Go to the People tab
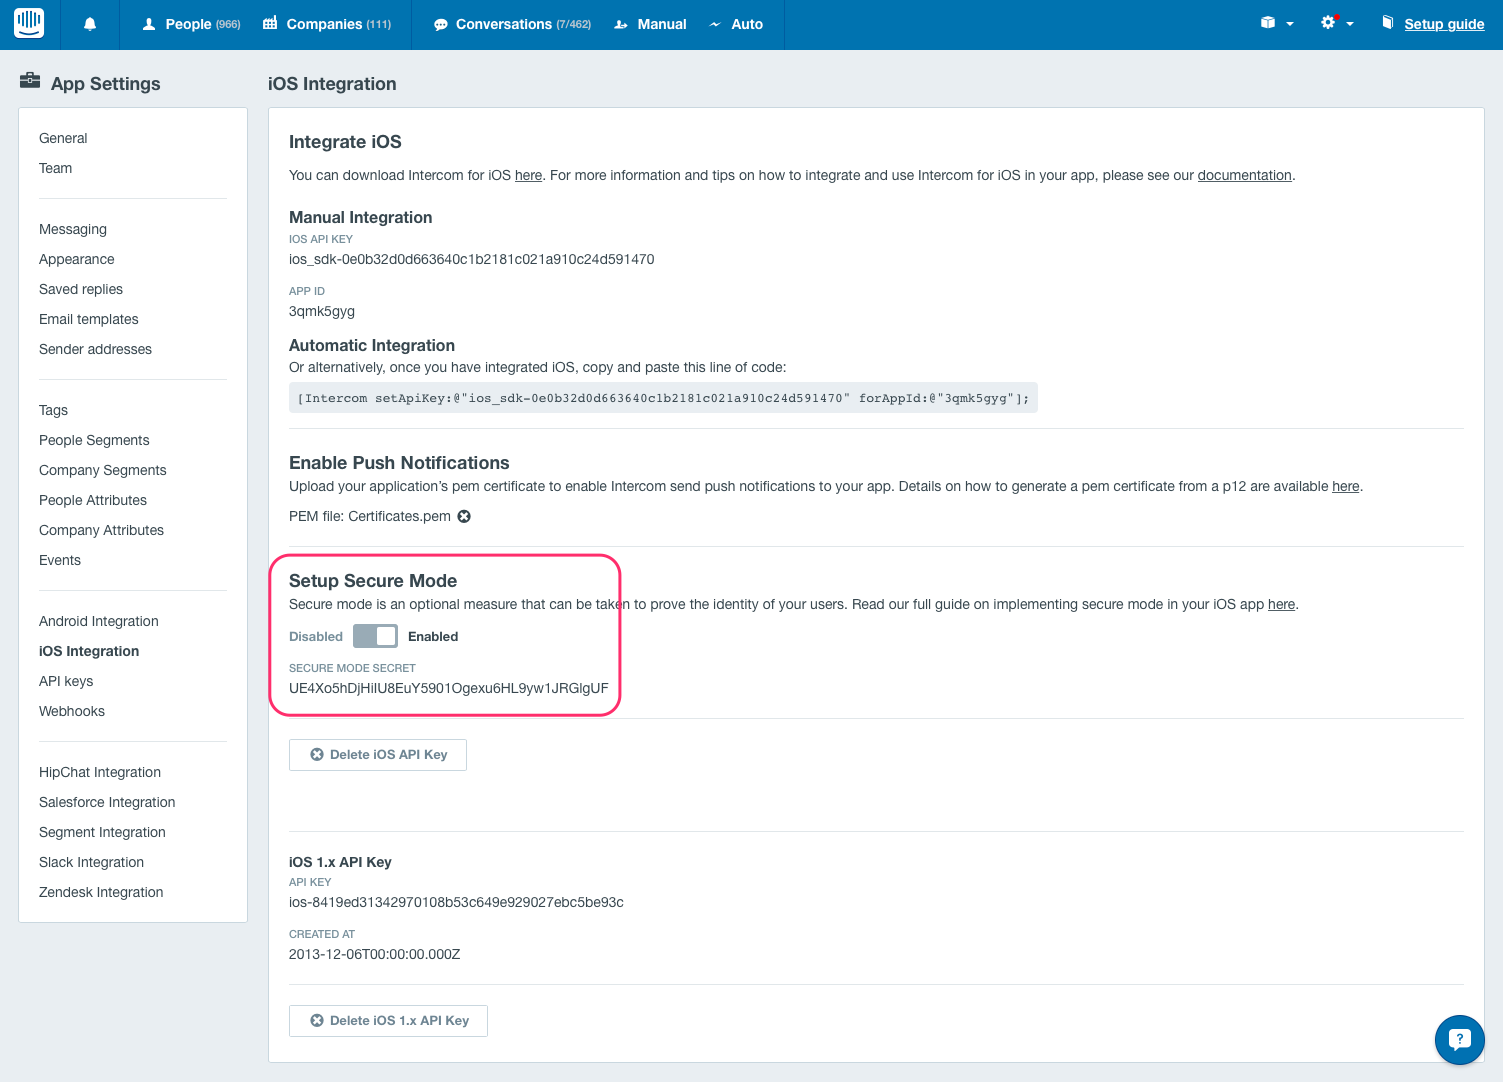This screenshot has width=1503, height=1082. coord(191,24)
